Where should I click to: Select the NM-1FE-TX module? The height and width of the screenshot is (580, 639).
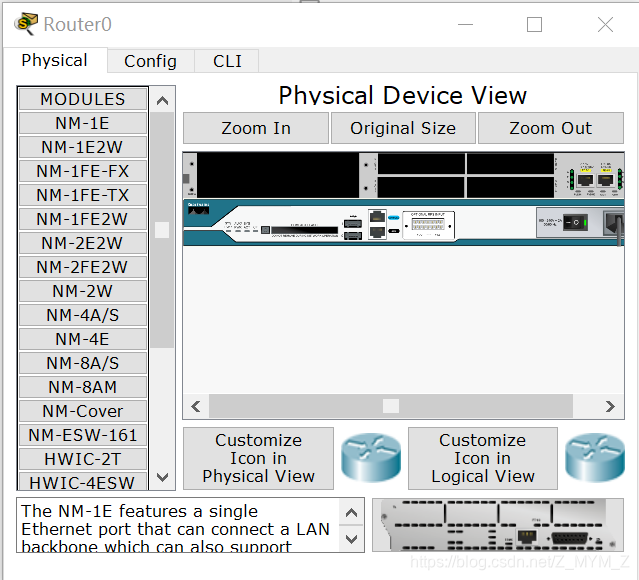point(83,195)
